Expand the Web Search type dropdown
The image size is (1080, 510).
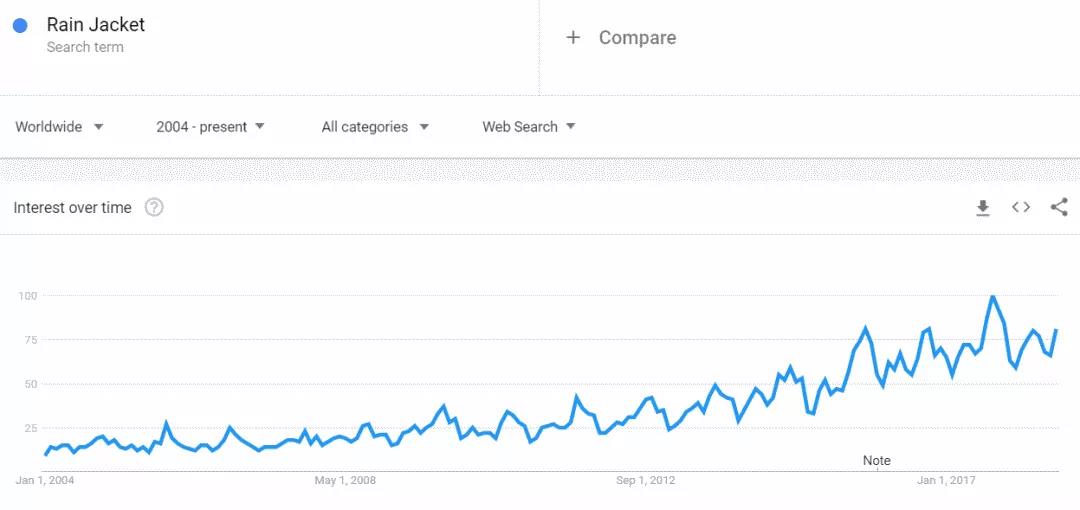pyautogui.click(x=529, y=127)
